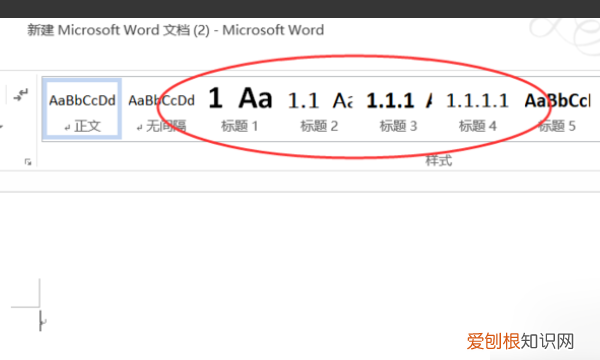600x360 pixels.
Task: Toggle show paragraph marks icon
Action: point(21,94)
